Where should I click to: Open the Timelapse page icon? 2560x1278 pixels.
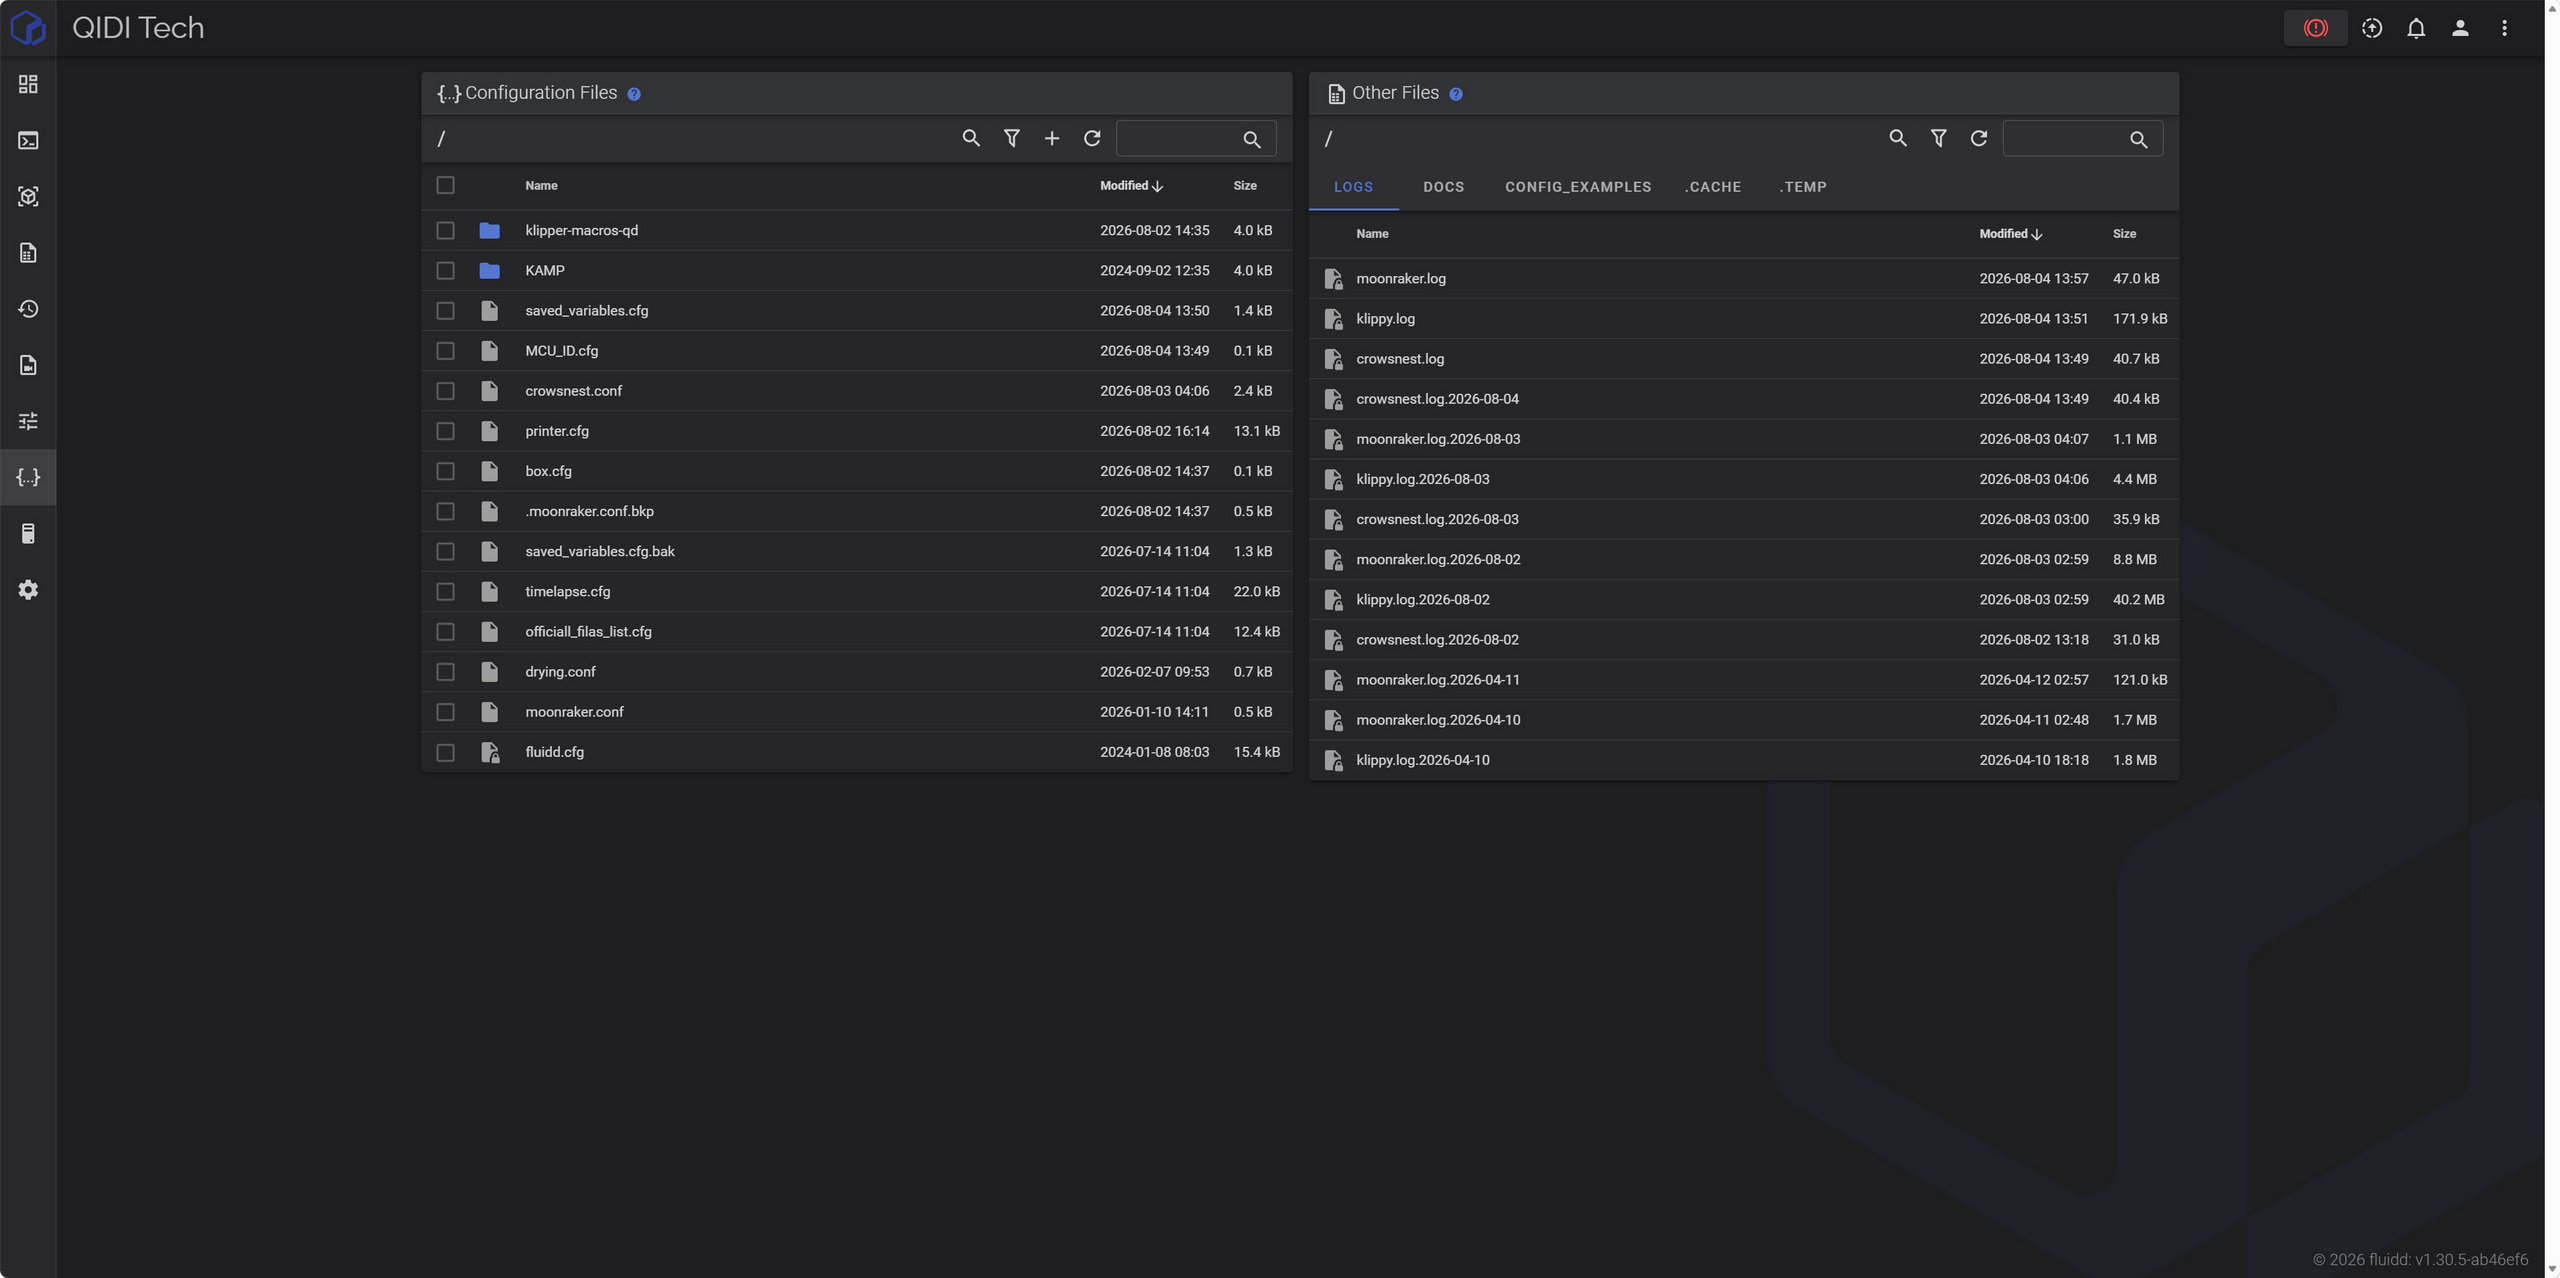pos(28,365)
